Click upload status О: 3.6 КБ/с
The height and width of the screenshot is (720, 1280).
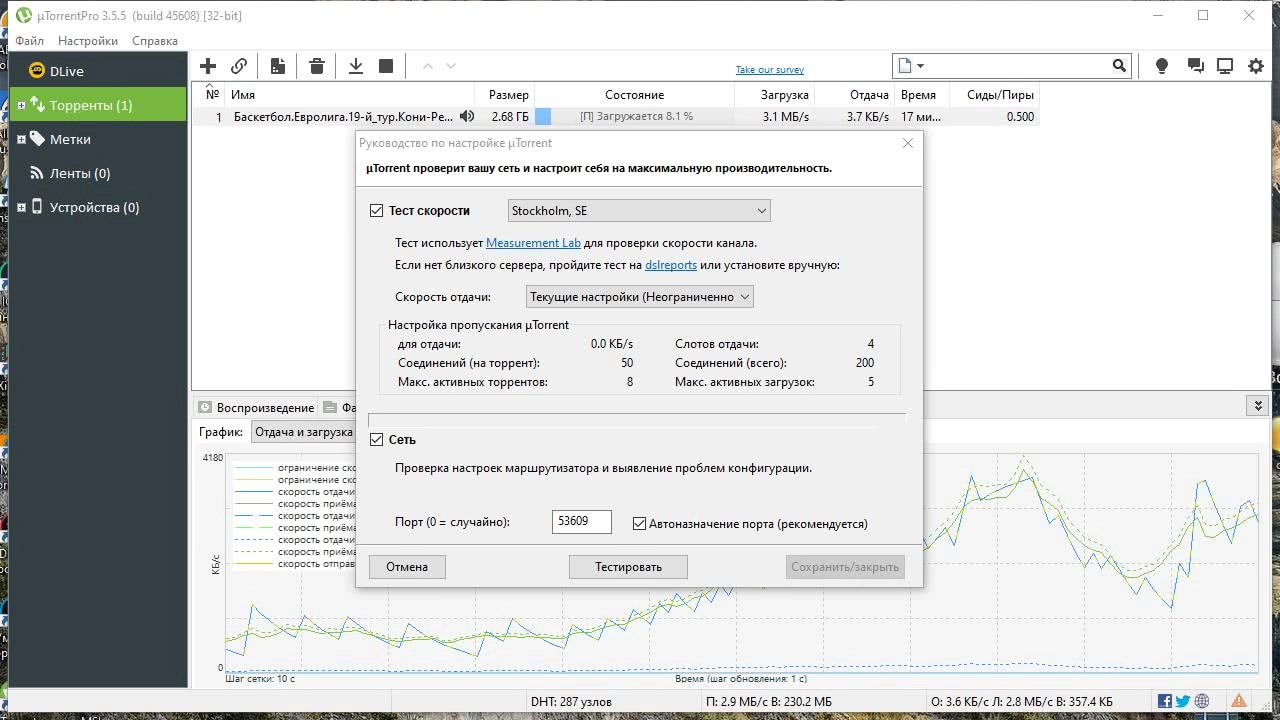point(1021,702)
